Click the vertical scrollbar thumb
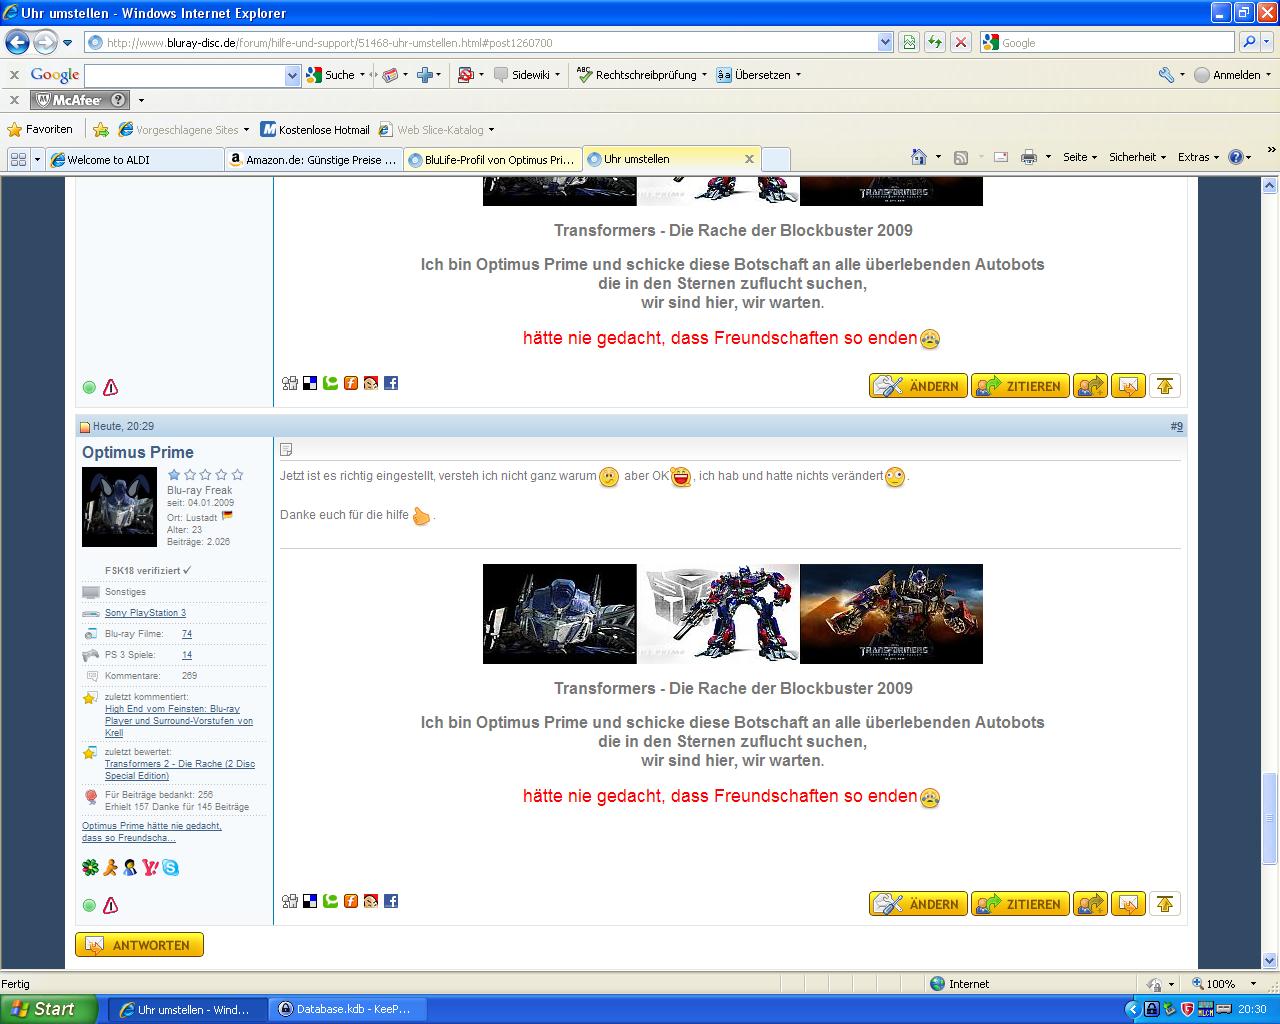The width and height of the screenshot is (1280, 1024). point(1270,818)
